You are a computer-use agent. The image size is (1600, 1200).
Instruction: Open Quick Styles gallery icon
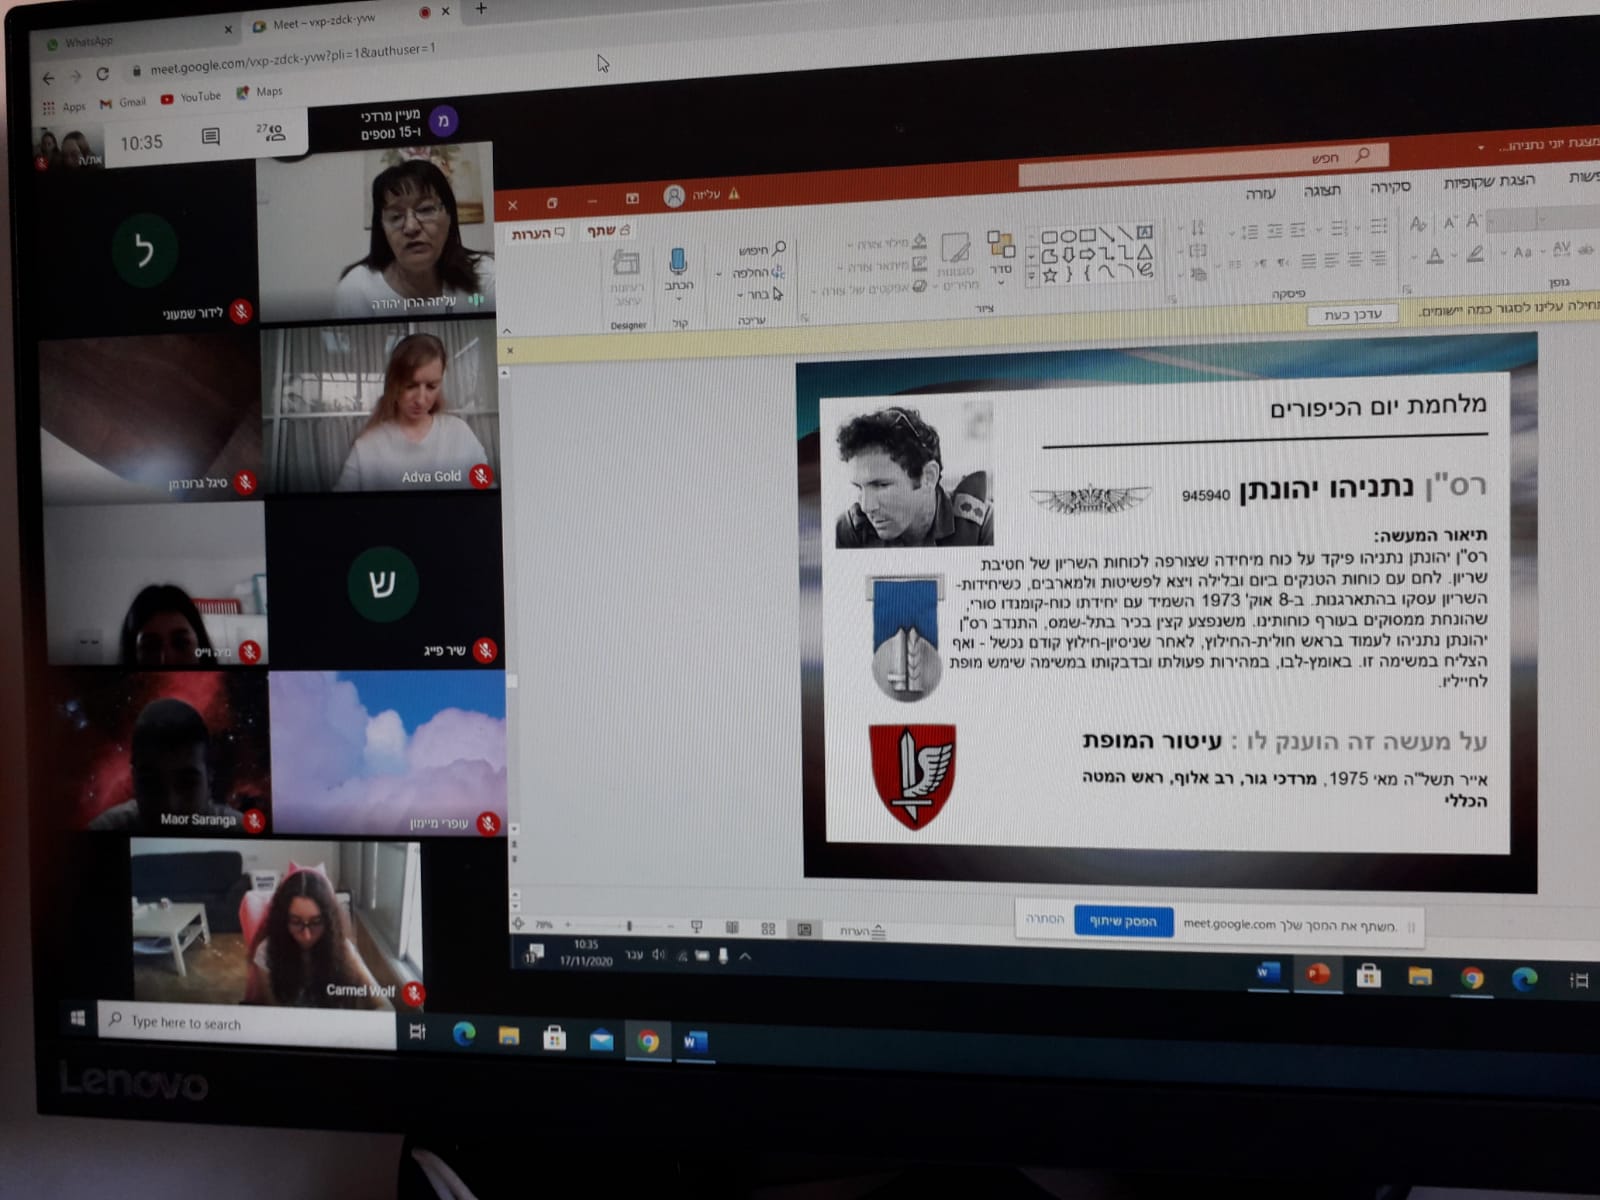pyautogui.click(x=955, y=248)
